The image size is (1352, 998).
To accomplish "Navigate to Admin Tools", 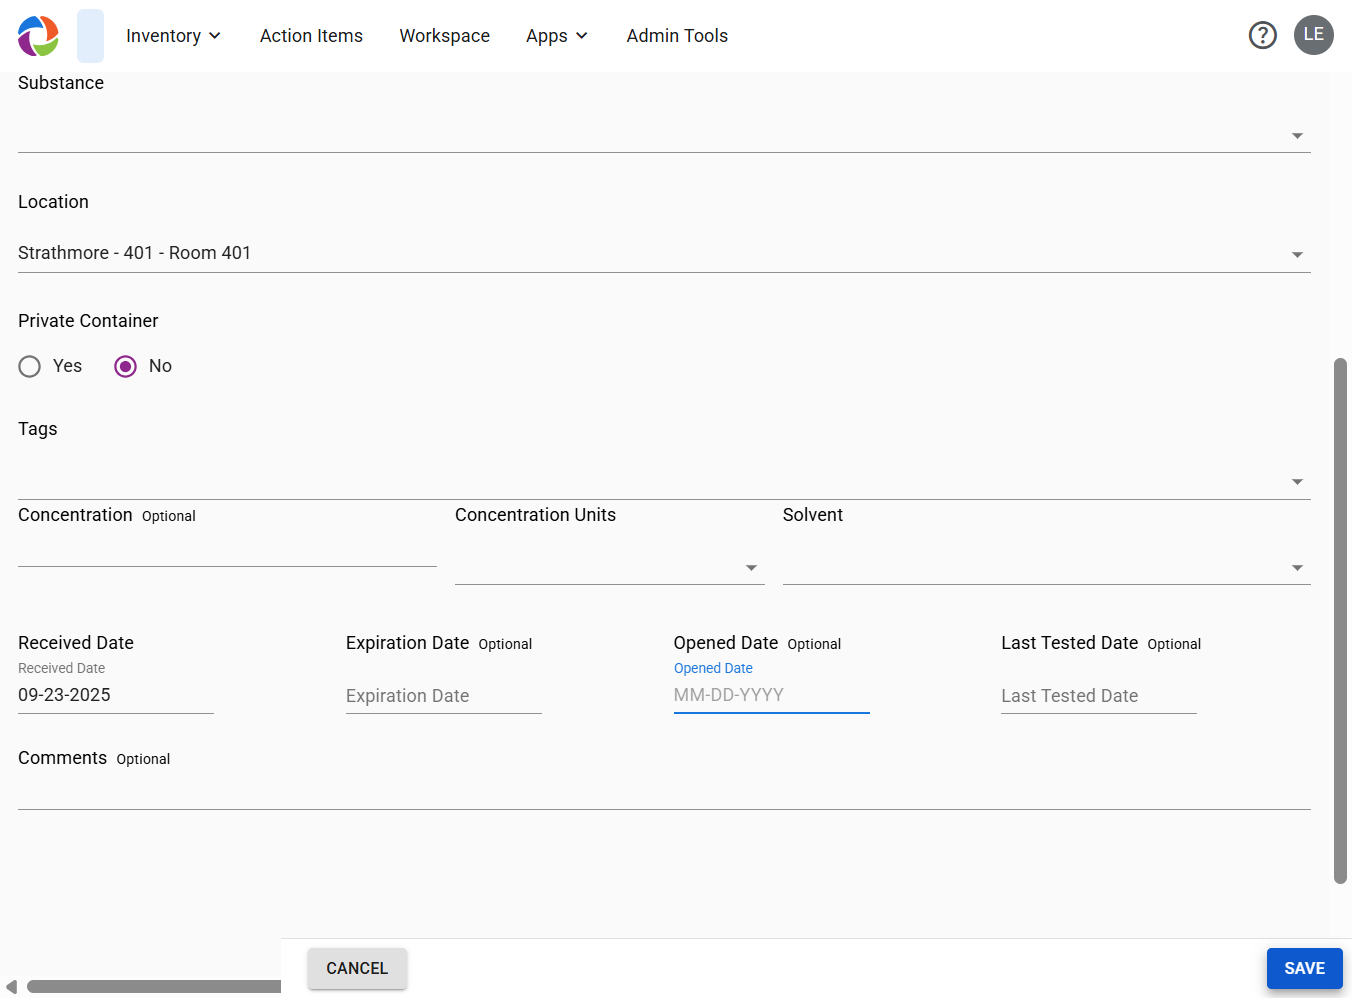I will (677, 36).
